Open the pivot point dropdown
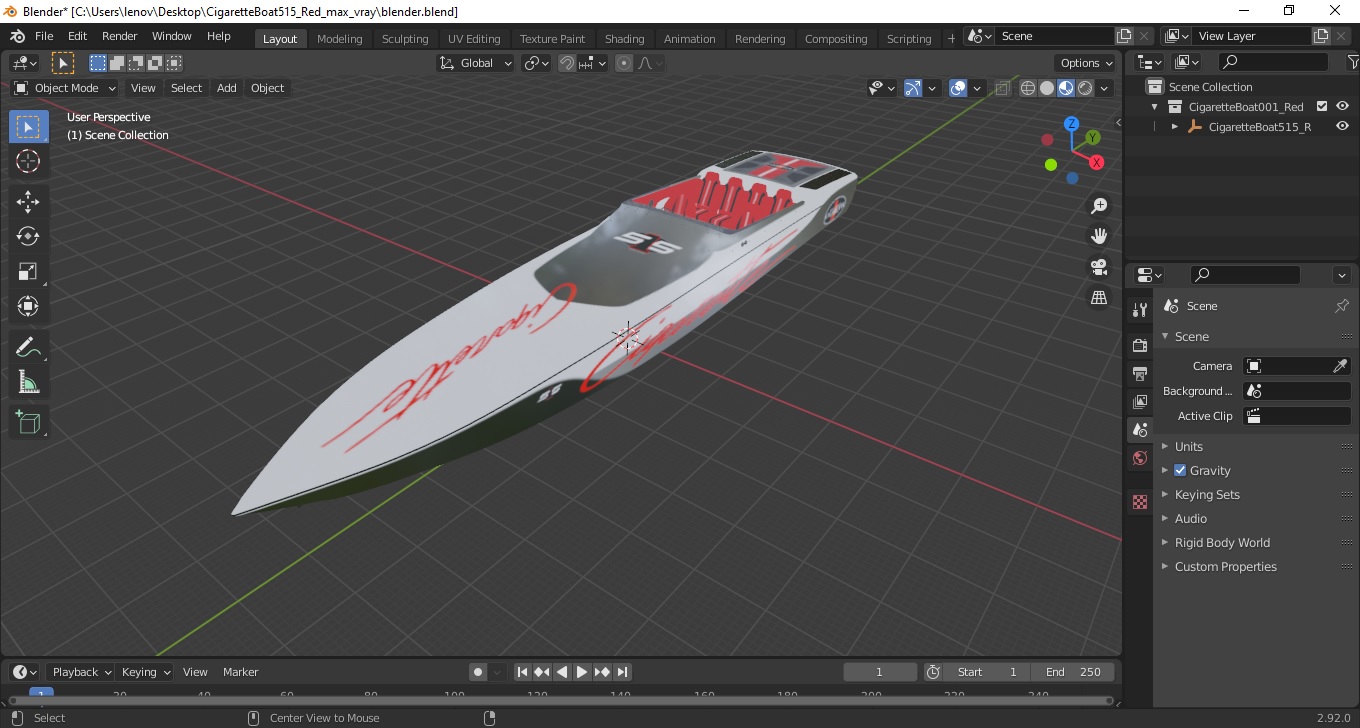The image size is (1360, 728). [x=536, y=63]
